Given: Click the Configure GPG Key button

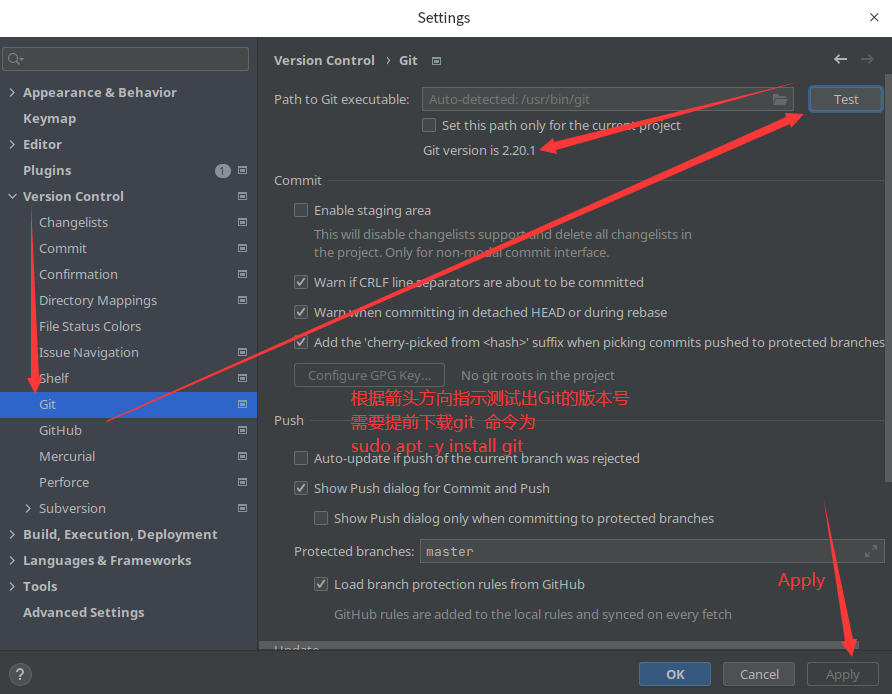Looking at the screenshot, I should click(x=369, y=375).
